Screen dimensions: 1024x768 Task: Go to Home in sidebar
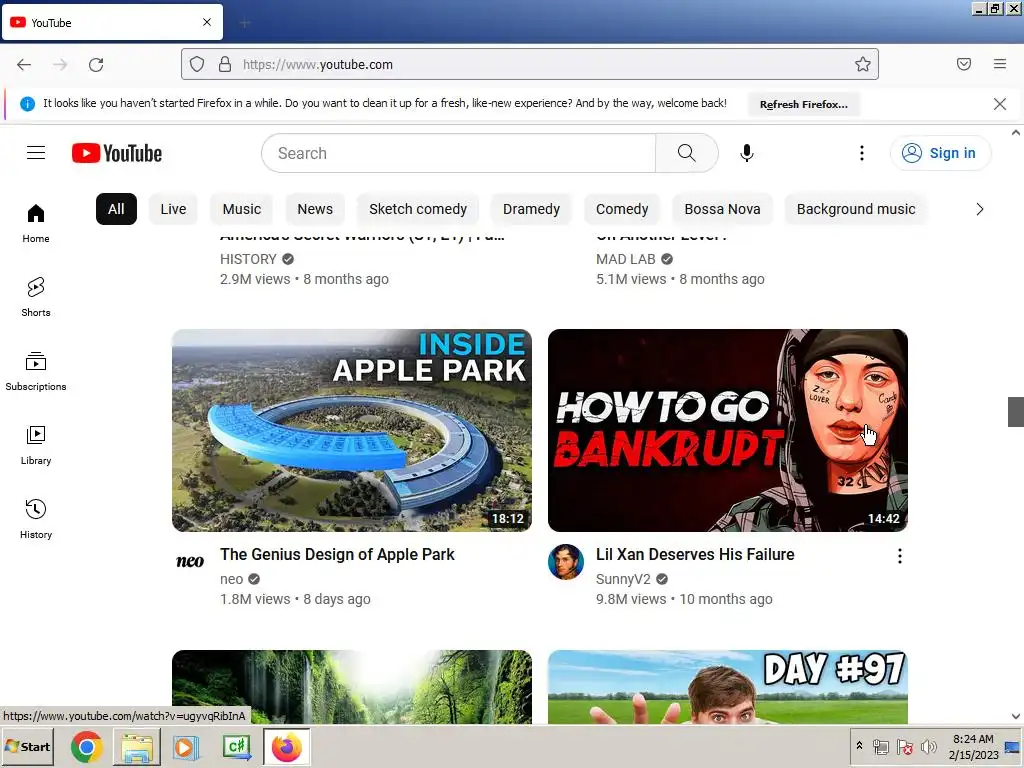(36, 223)
